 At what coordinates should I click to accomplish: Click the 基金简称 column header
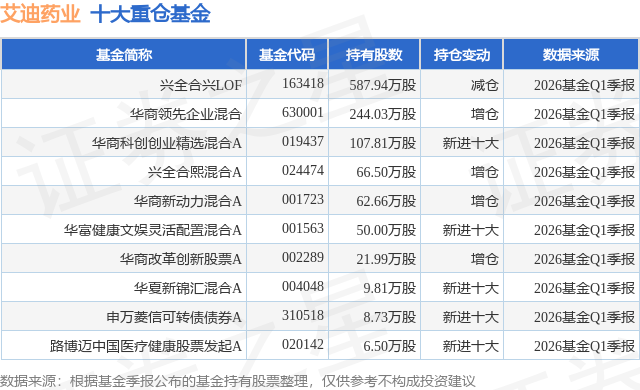pyautogui.click(x=124, y=55)
